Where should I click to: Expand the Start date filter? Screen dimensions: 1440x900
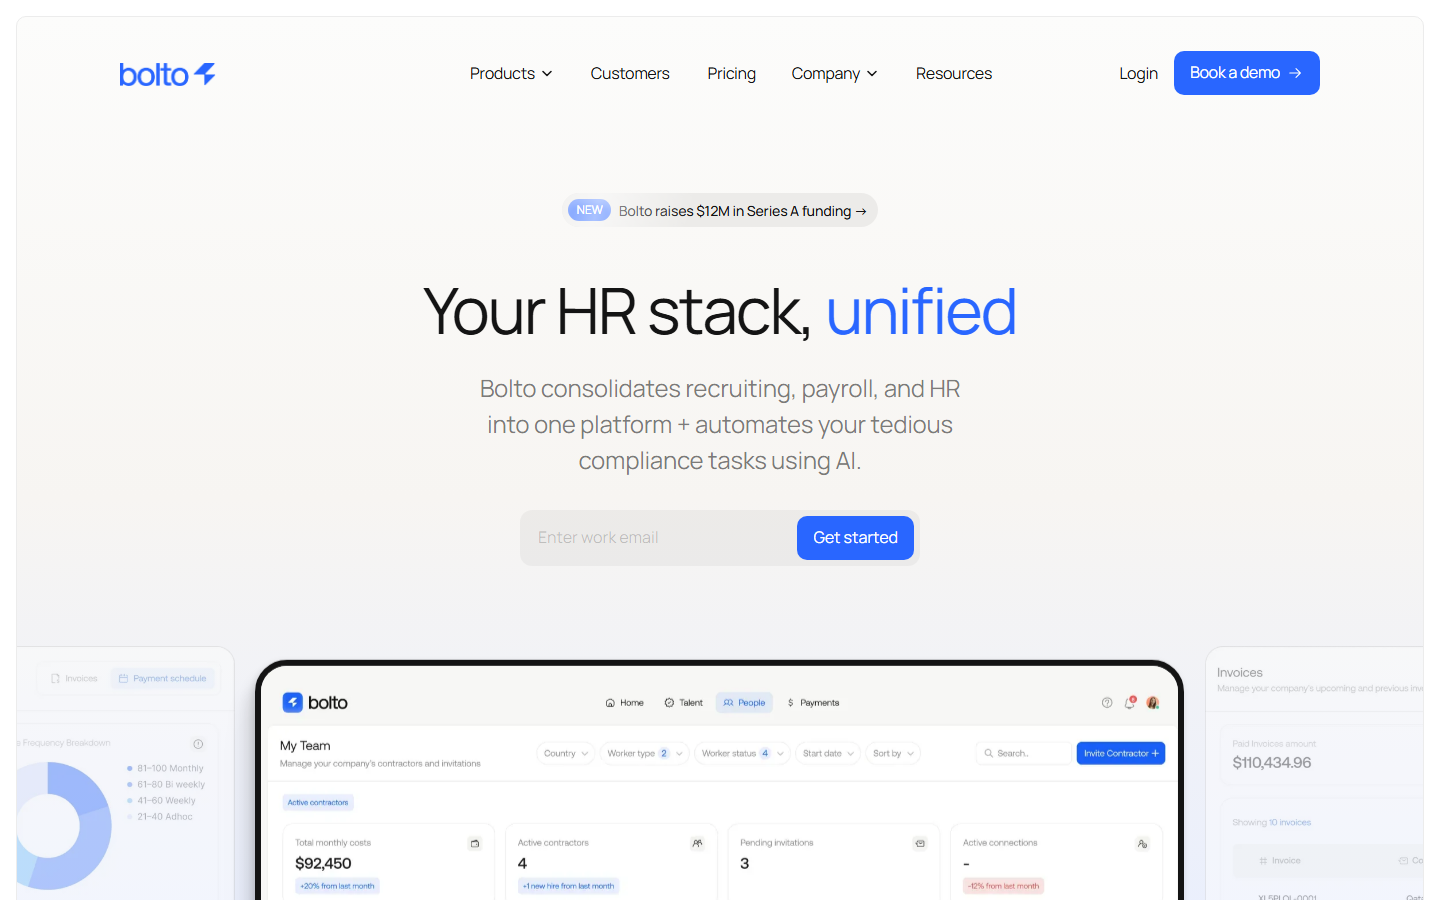point(828,754)
